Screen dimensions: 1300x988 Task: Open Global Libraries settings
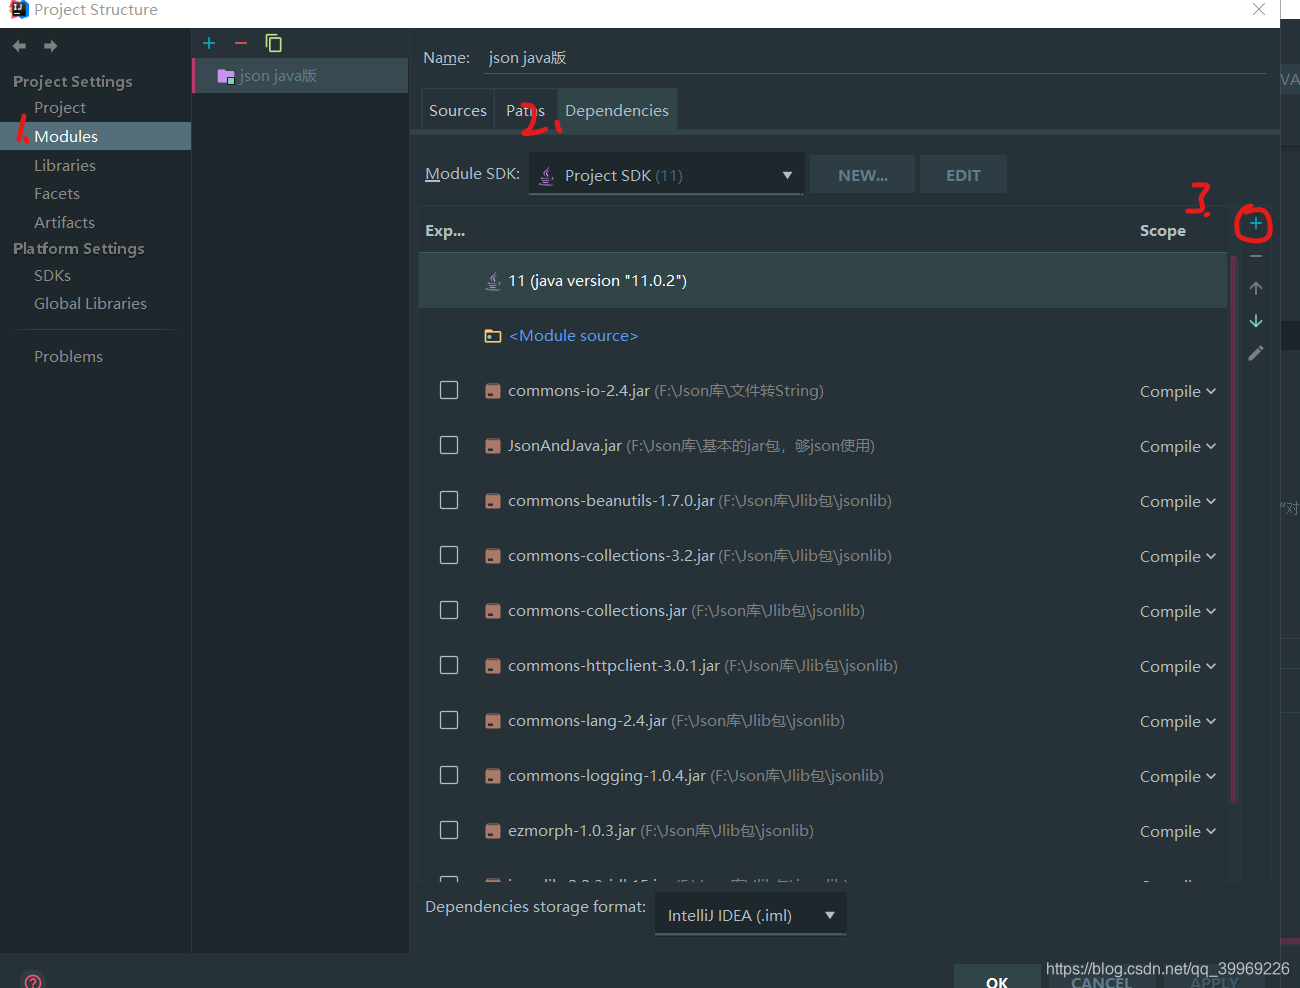[x=90, y=303]
